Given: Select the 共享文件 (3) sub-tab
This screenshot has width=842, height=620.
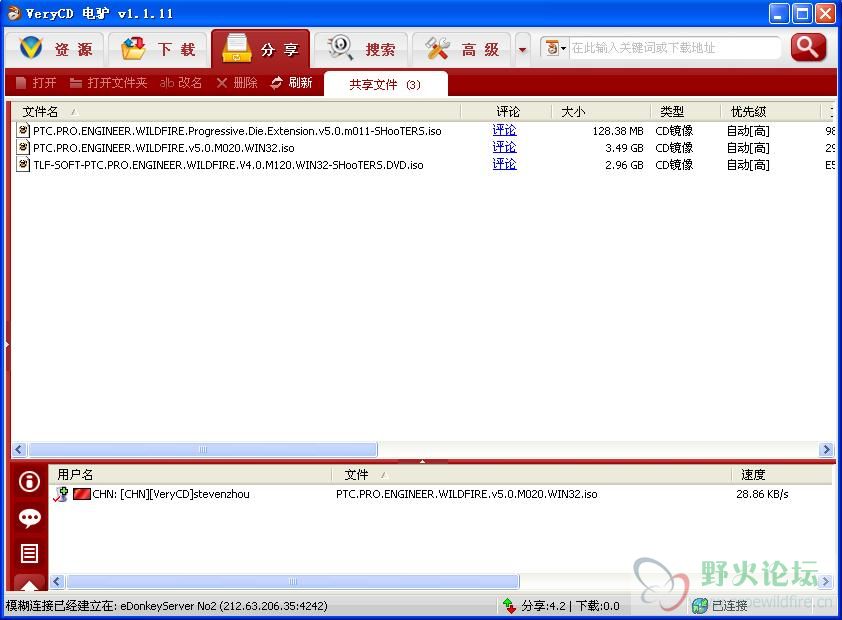Looking at the screenshot, I should 386,84.
